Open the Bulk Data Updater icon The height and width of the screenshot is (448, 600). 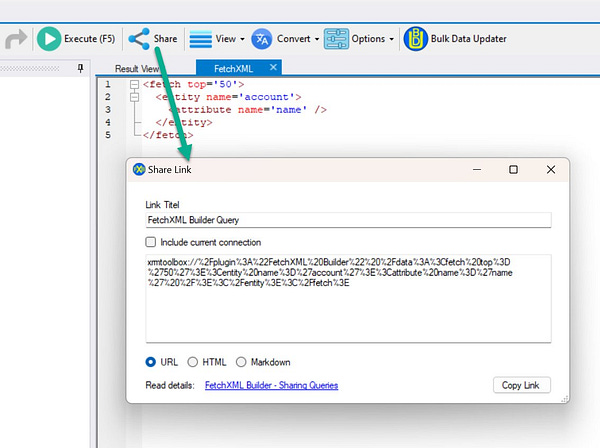pyautogui.click(x=416, y=39)
